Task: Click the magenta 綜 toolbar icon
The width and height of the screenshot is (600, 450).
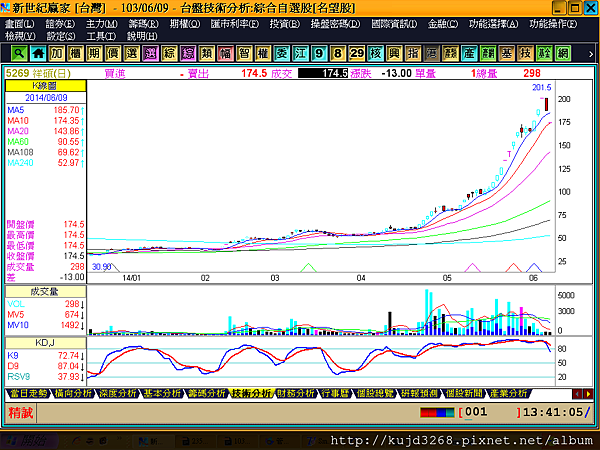Action: [x=188, y=53]
